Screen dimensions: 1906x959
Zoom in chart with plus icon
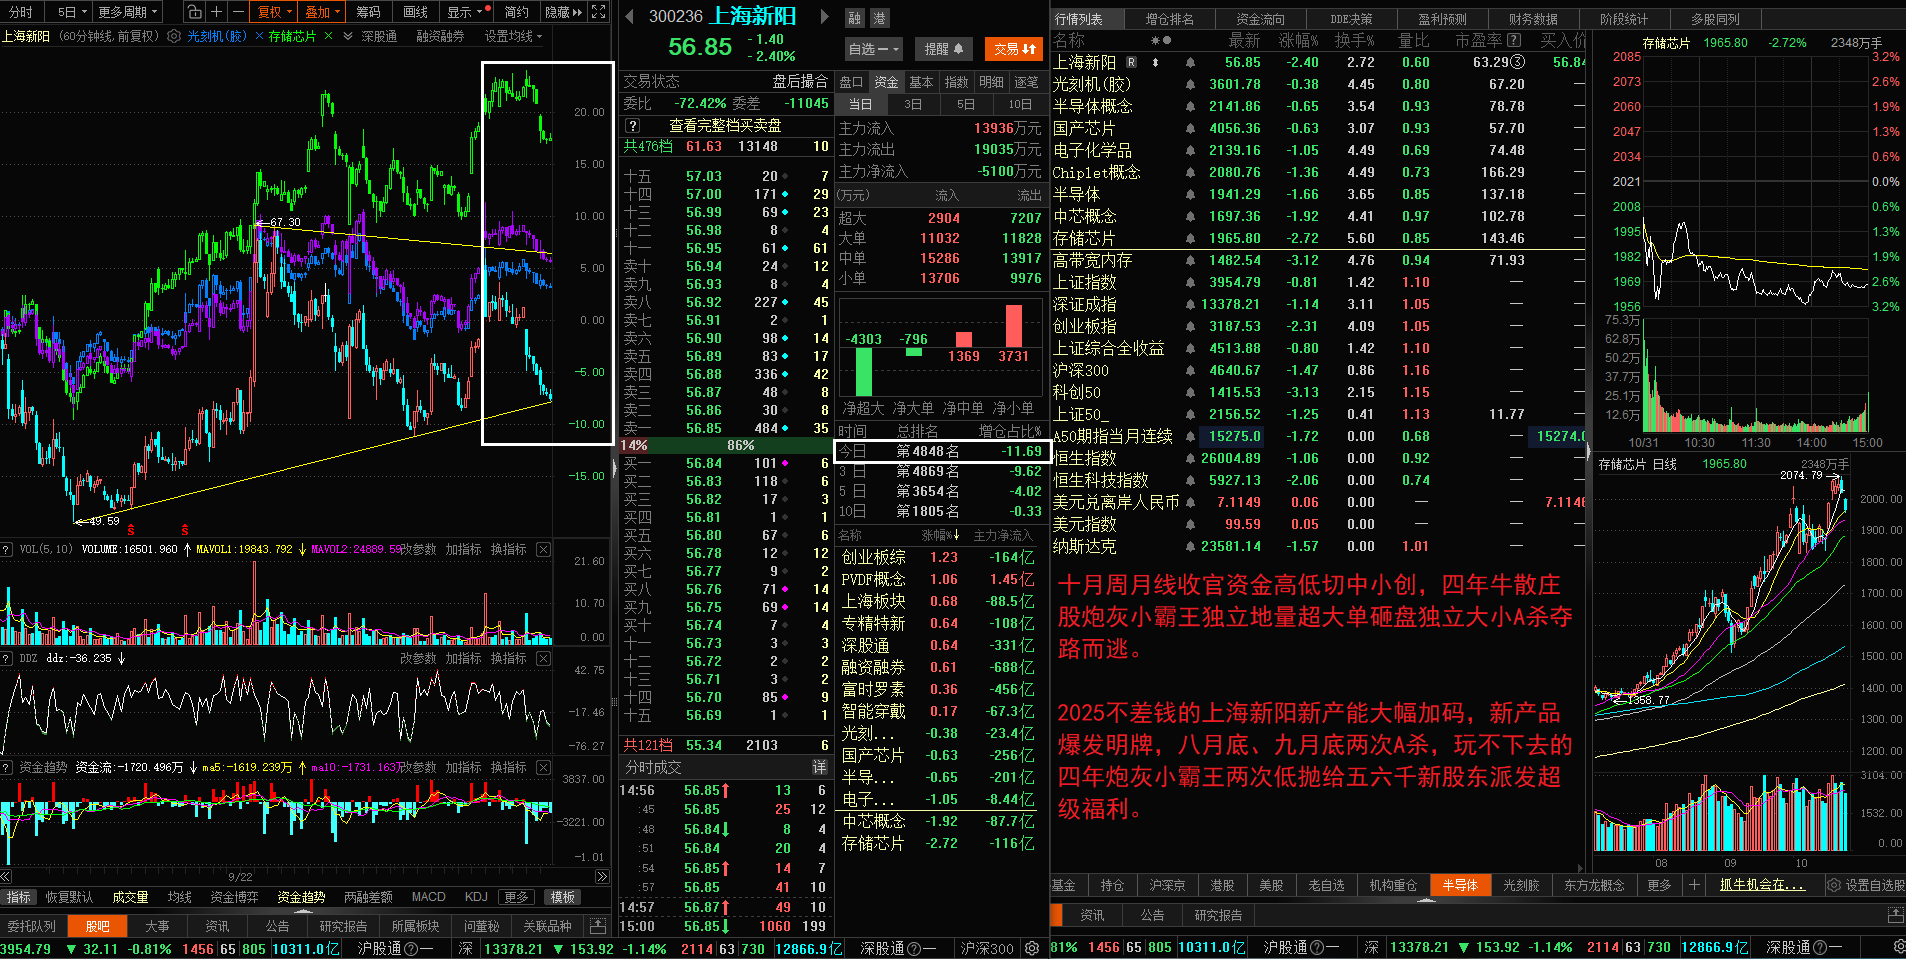tap(216, 12)
